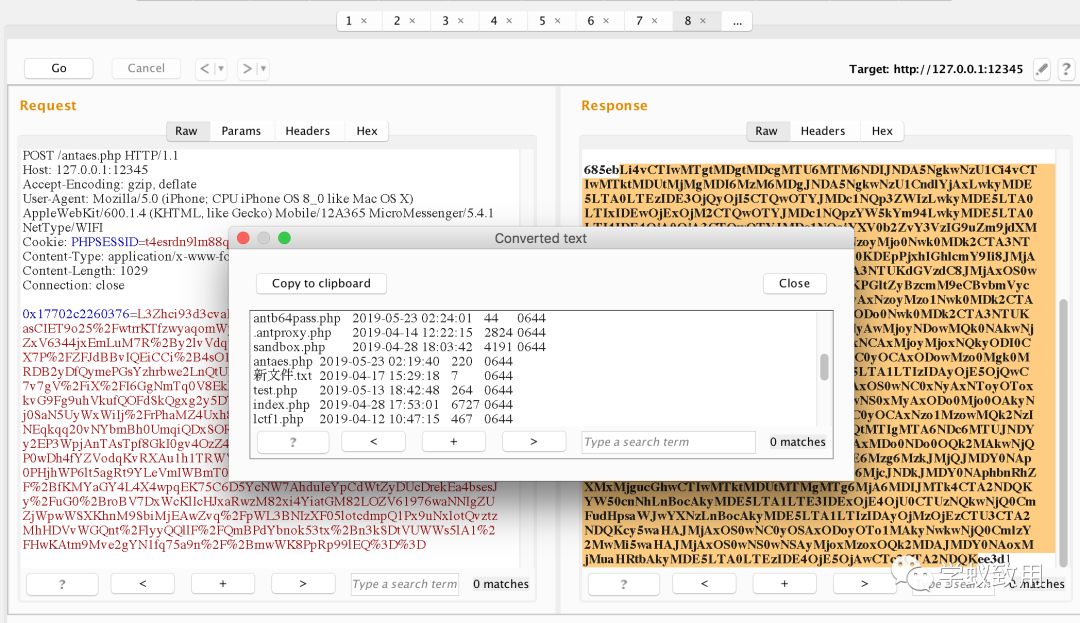Image resolution: width=1080 pixels, height=623 pixels.
Task: Click dialog previous match '<' button
Action: click(373, 442)
